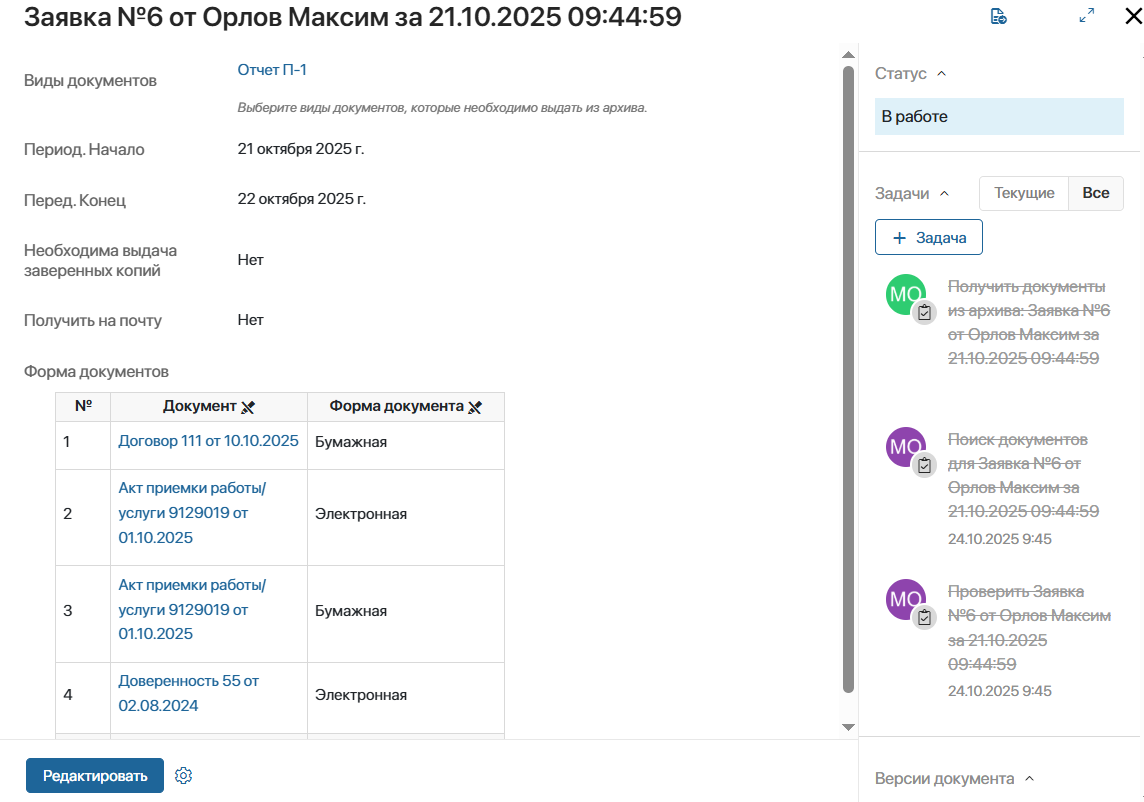Switch tasks filter to Все
The height and width of the screenshot is (802, 1144).
point(1096,193)
